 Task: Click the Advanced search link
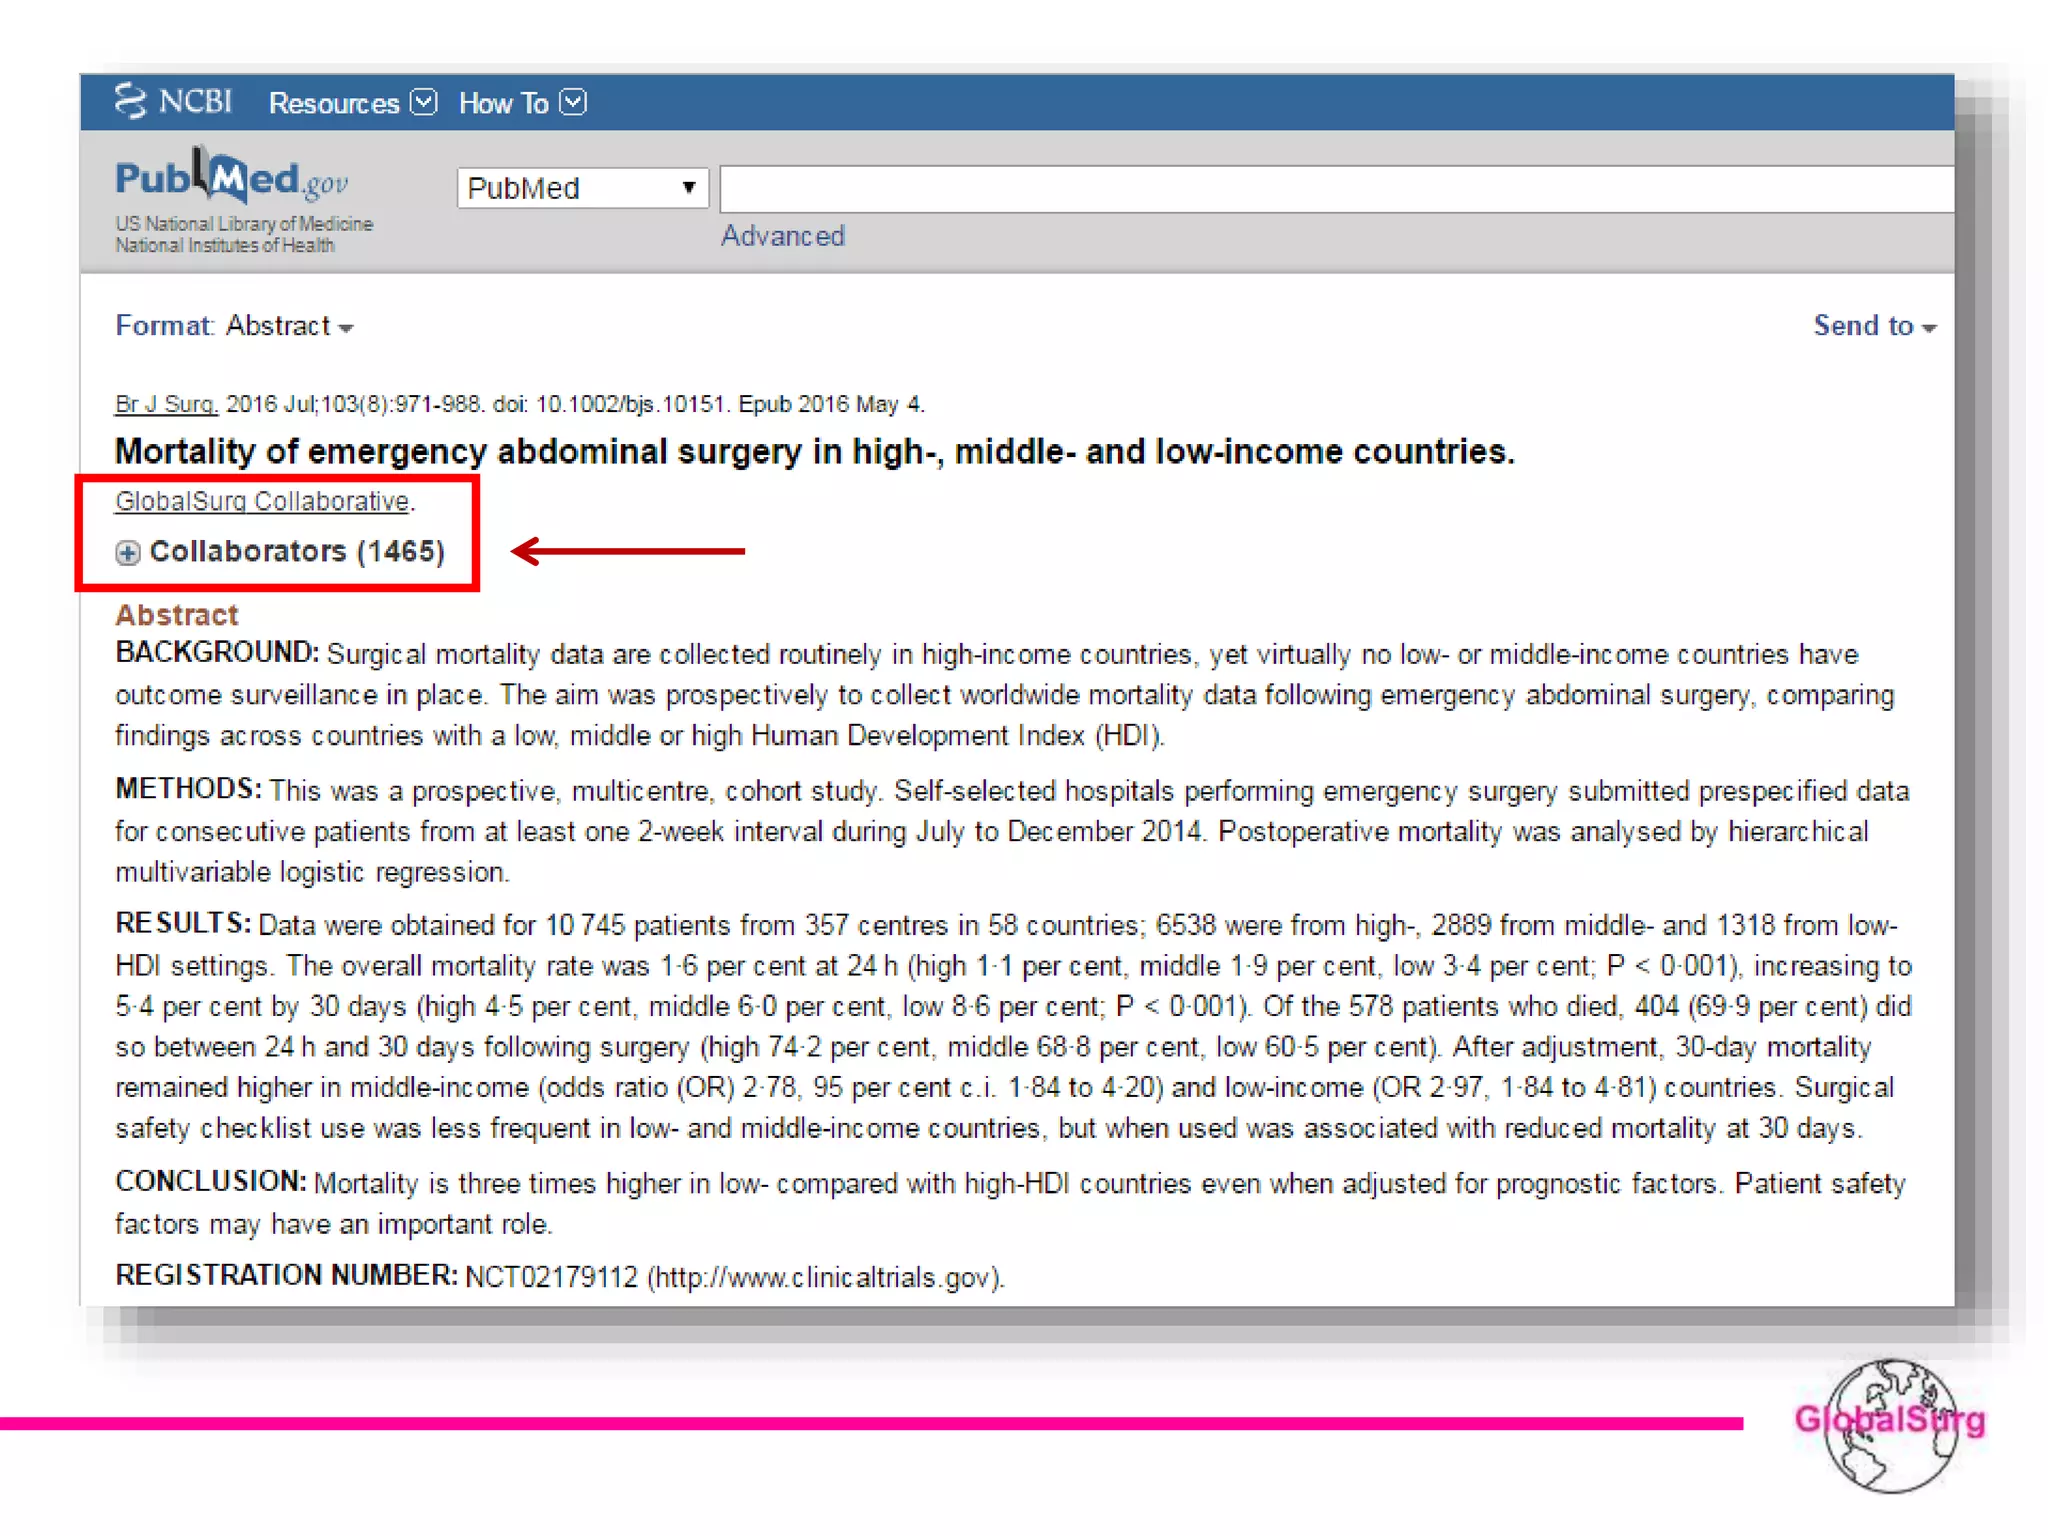[x=782, y=236]
